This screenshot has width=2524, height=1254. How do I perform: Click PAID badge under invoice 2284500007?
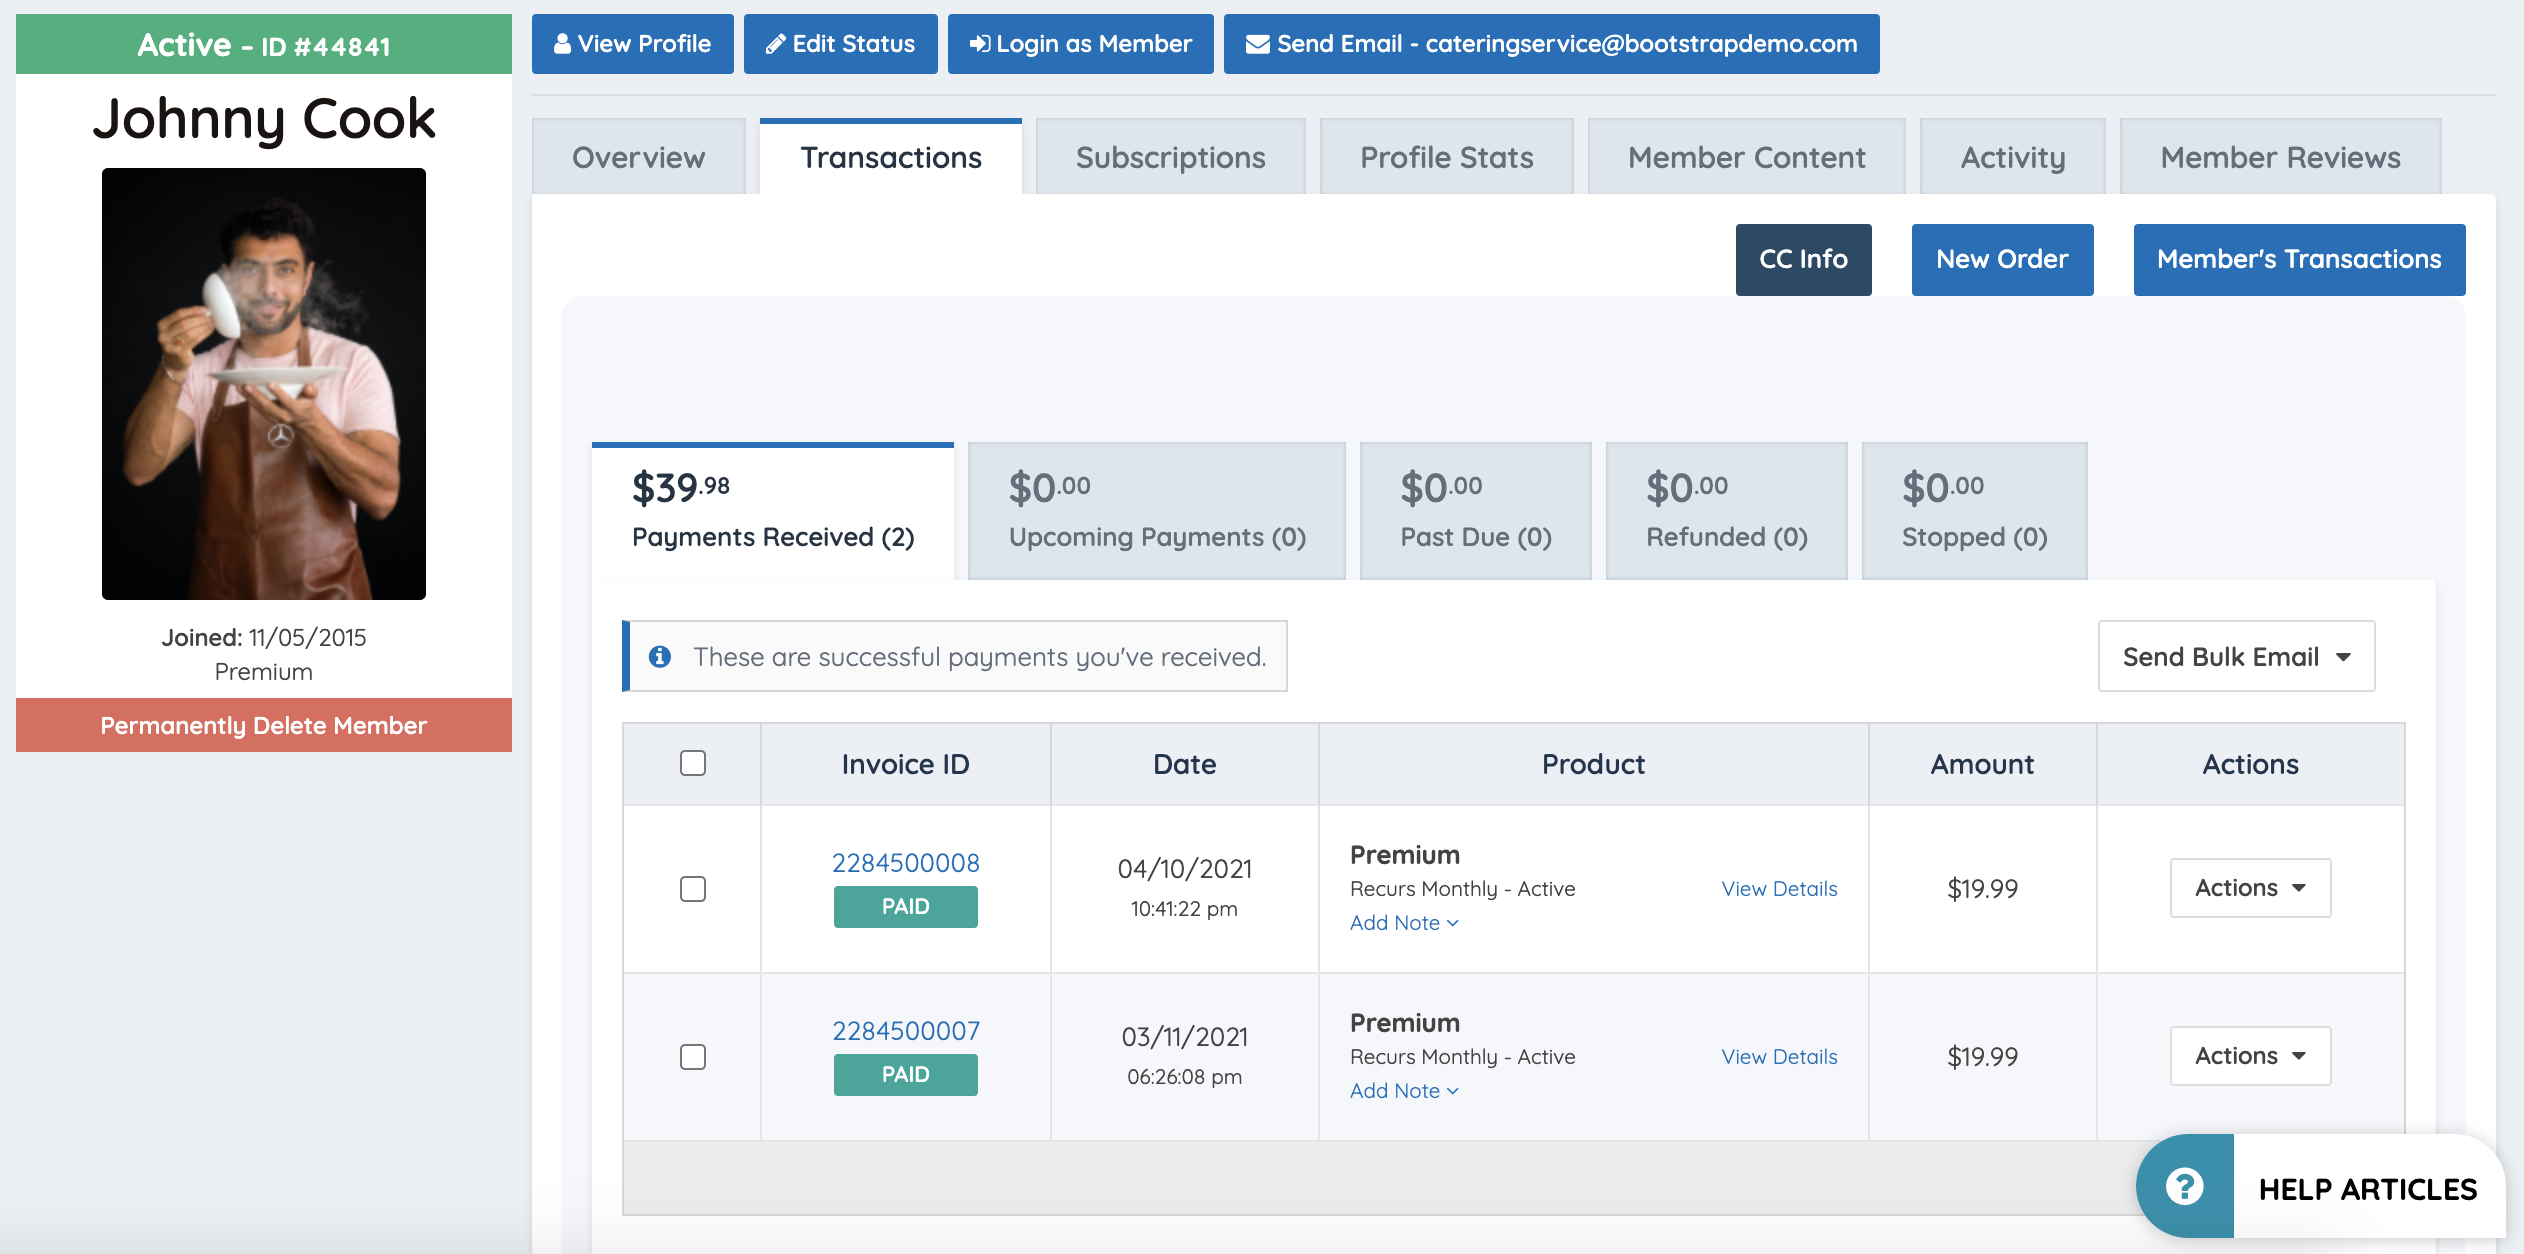pyautogui.click(x=905, y=1075)
